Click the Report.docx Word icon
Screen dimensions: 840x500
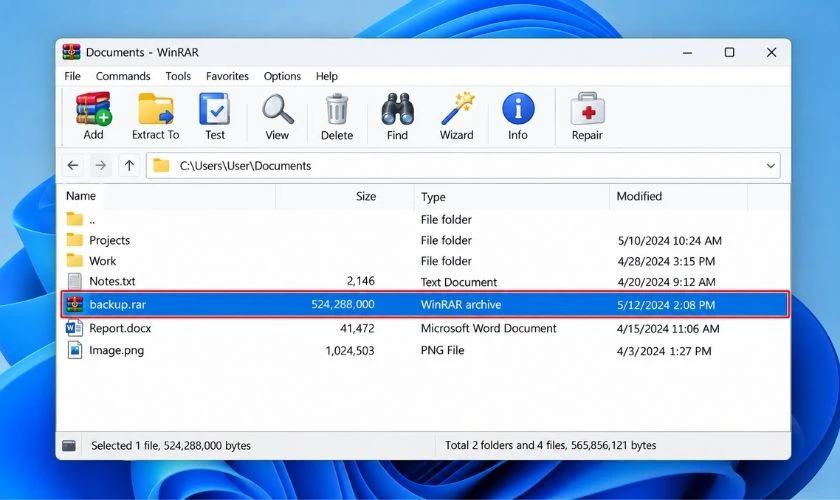click(x=74, y=328)
